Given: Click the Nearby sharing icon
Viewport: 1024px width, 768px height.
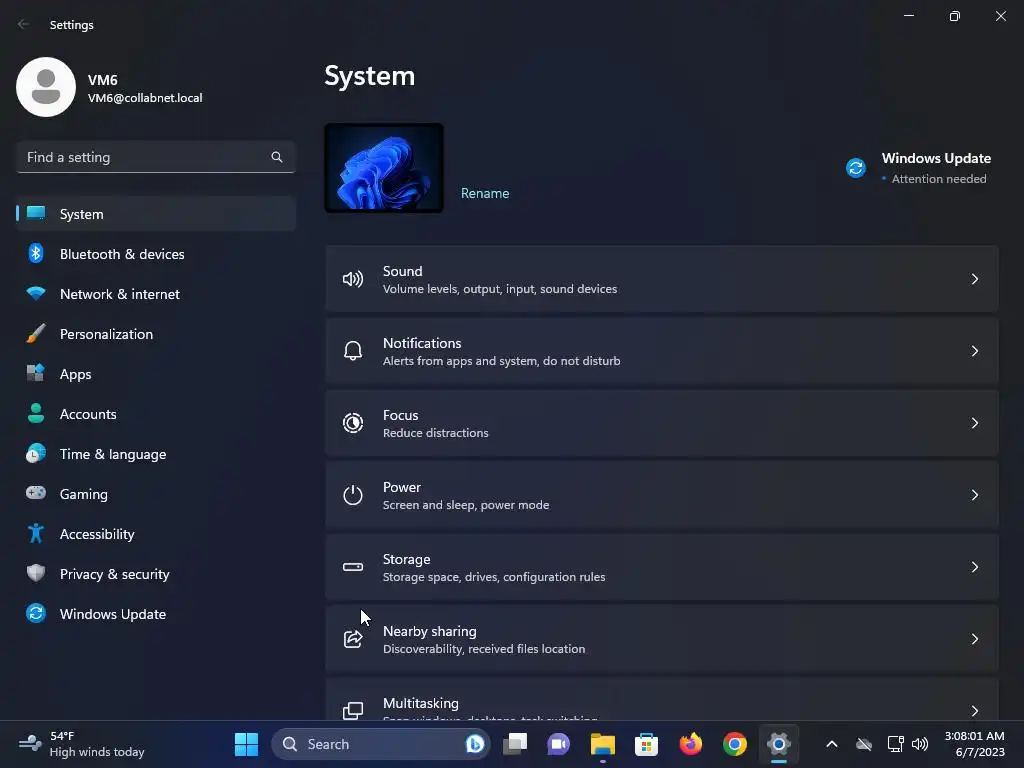Looking at the screenshot, I should pyautogui.click(x=353, y=639).
